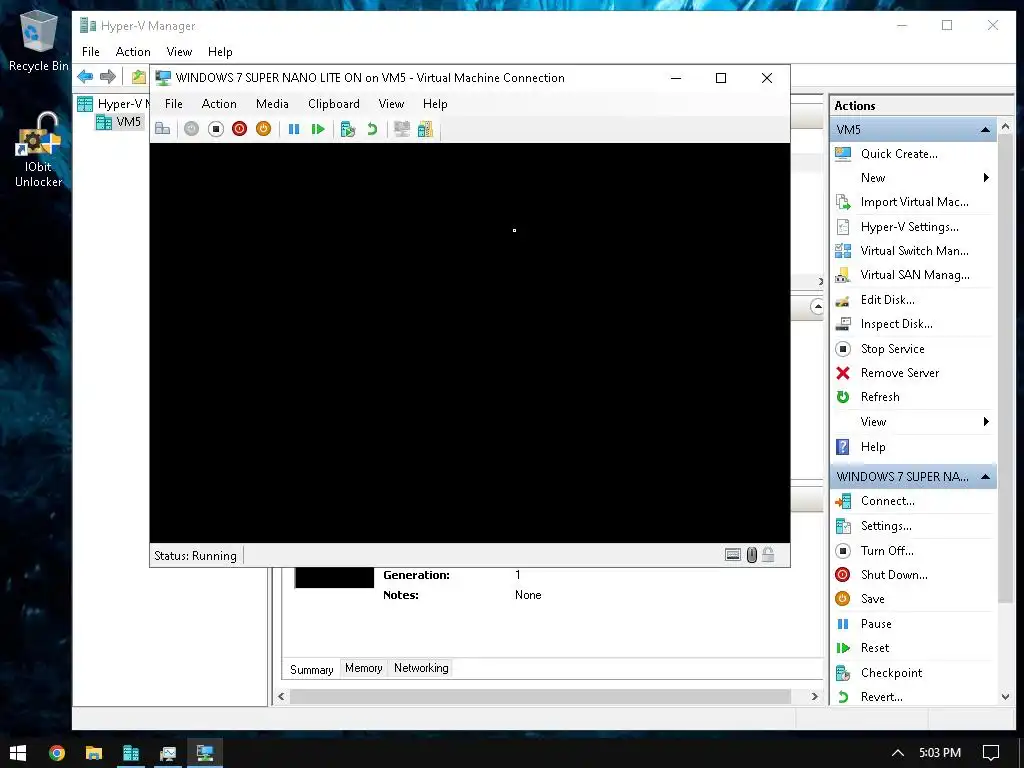Screen dimensions: 1024x768
Task: Click Connect action for the VM
Action: (888, 501)
